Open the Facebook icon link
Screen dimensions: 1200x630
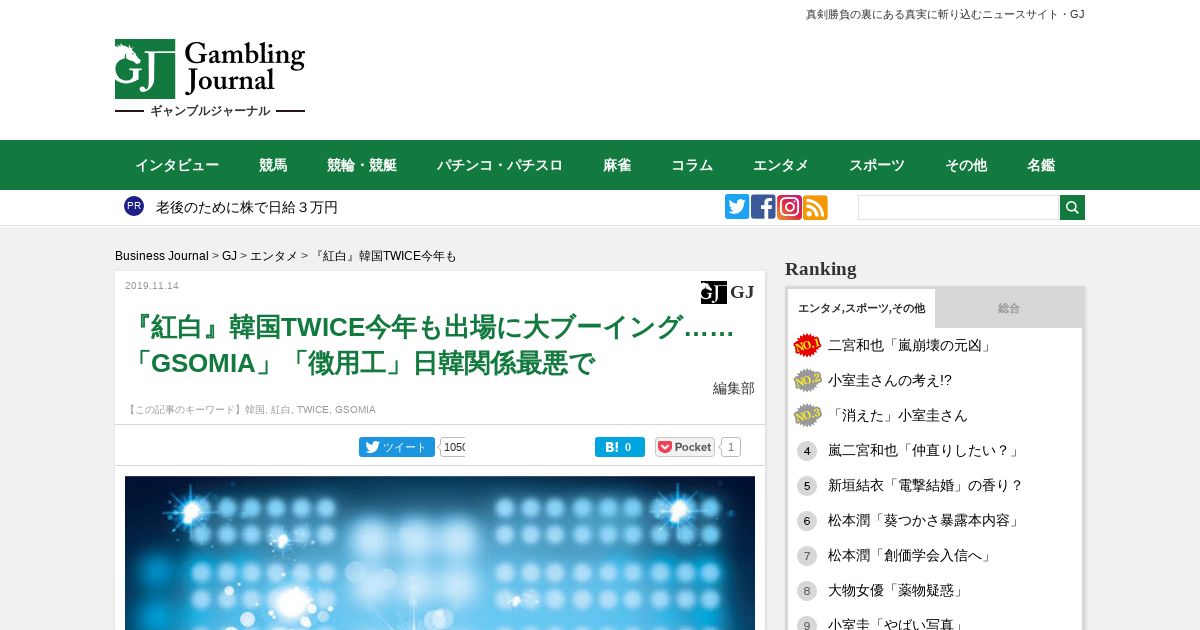[x=763, y=207]
